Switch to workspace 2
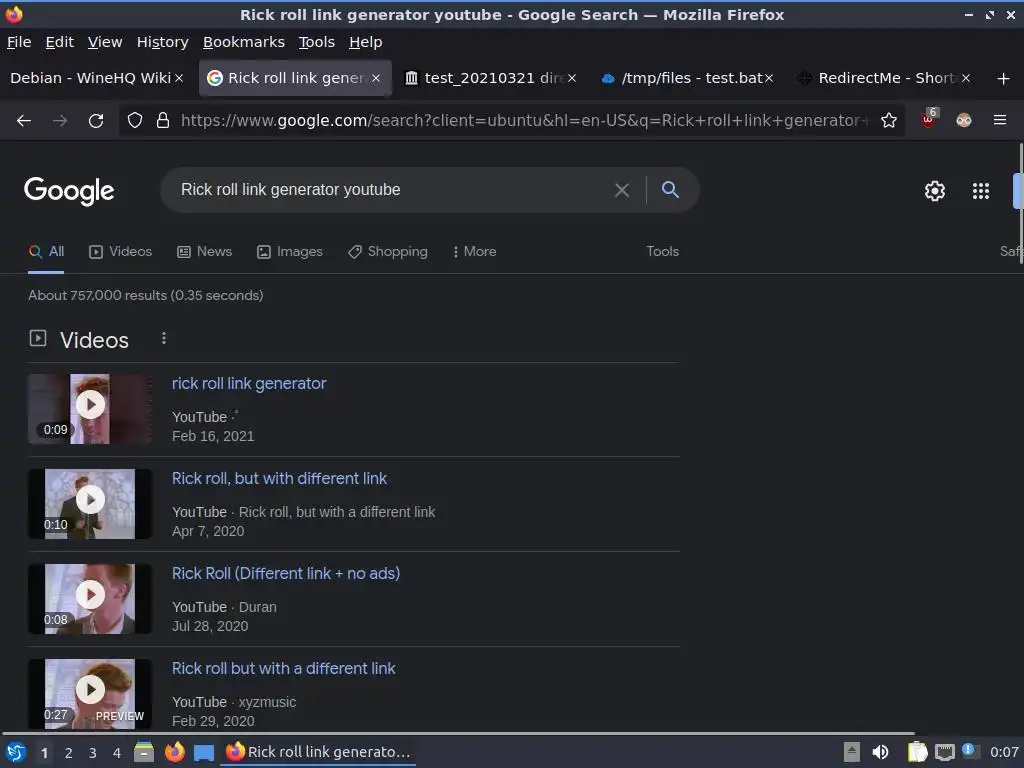Image resolution: width=1024 pixels, height=768 pixels. tap(69, 753)
